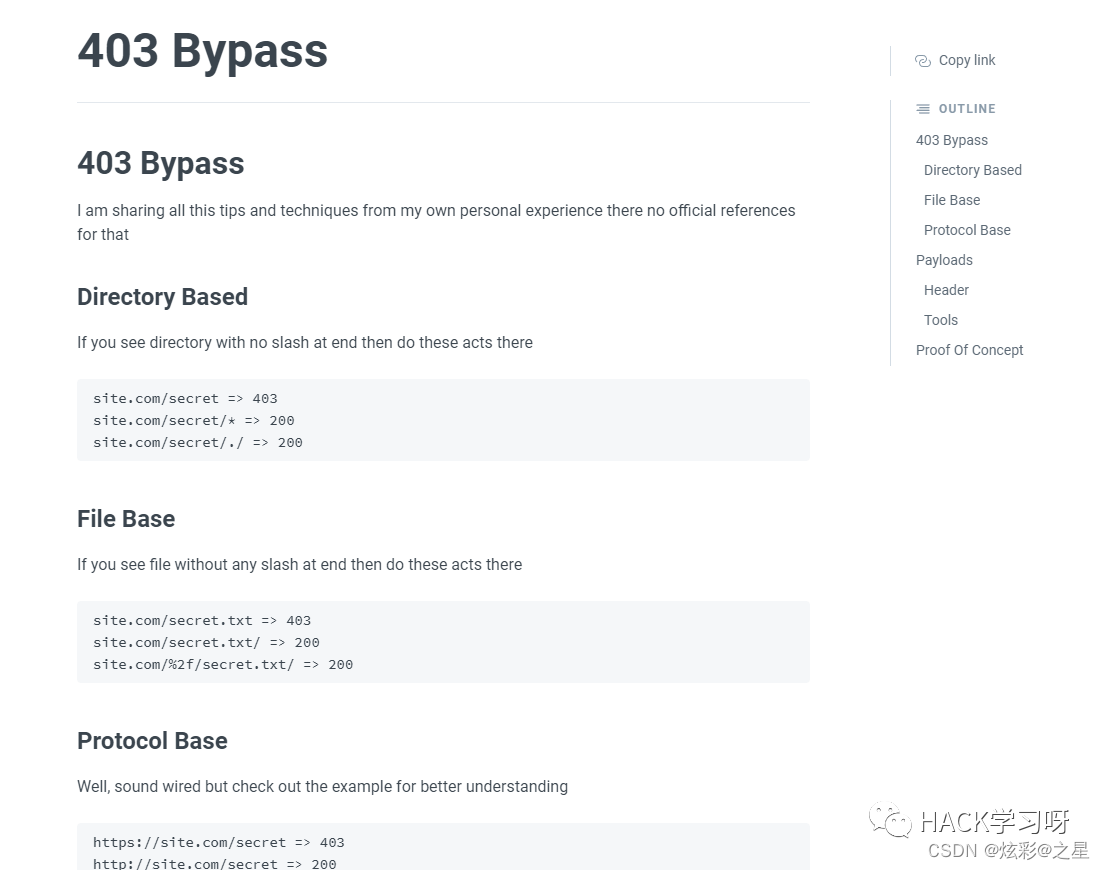Click the File Base heading
1105x870 pixels.
pyautogui.click(x=126, y=518)
